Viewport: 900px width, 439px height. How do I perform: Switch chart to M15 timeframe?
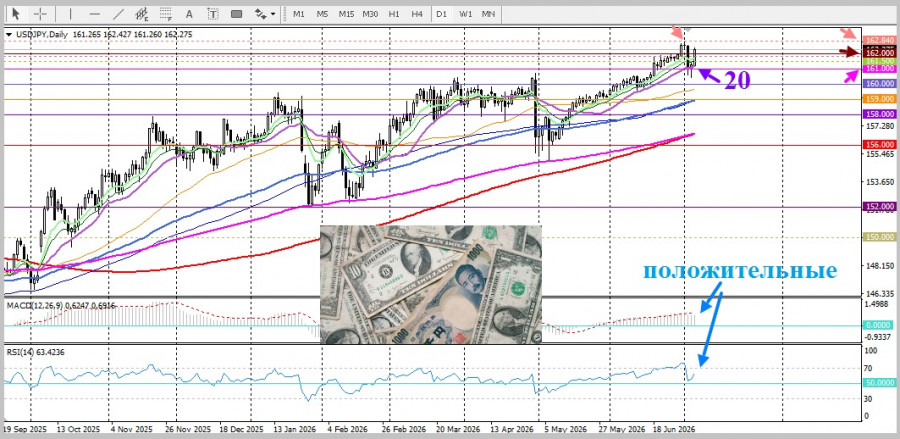(x=346, y=14)
